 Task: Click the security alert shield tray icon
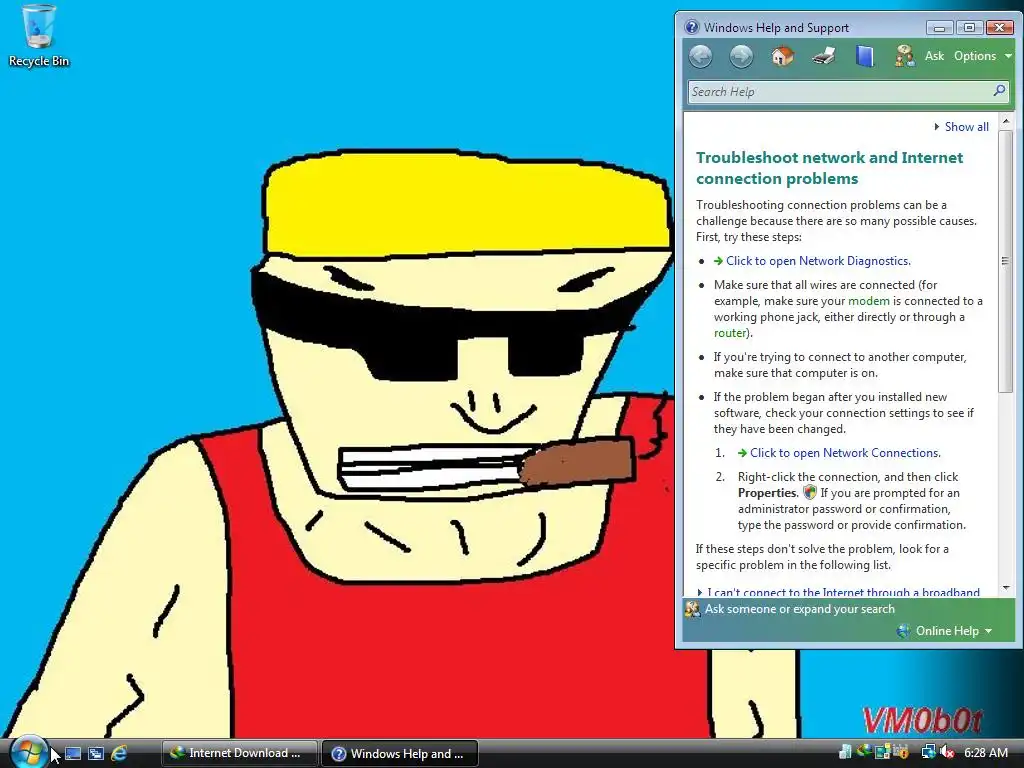901,752
